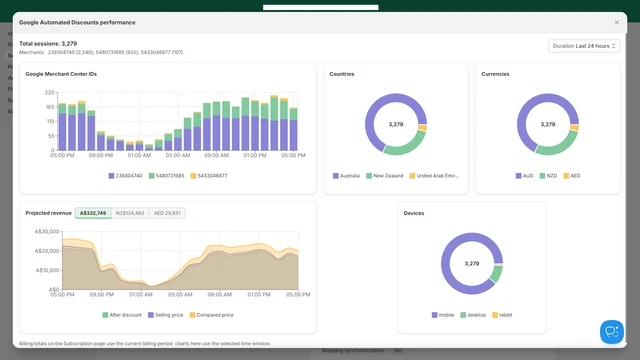Toggle the 239304740 merchant legend swatch

click(111, 176)
